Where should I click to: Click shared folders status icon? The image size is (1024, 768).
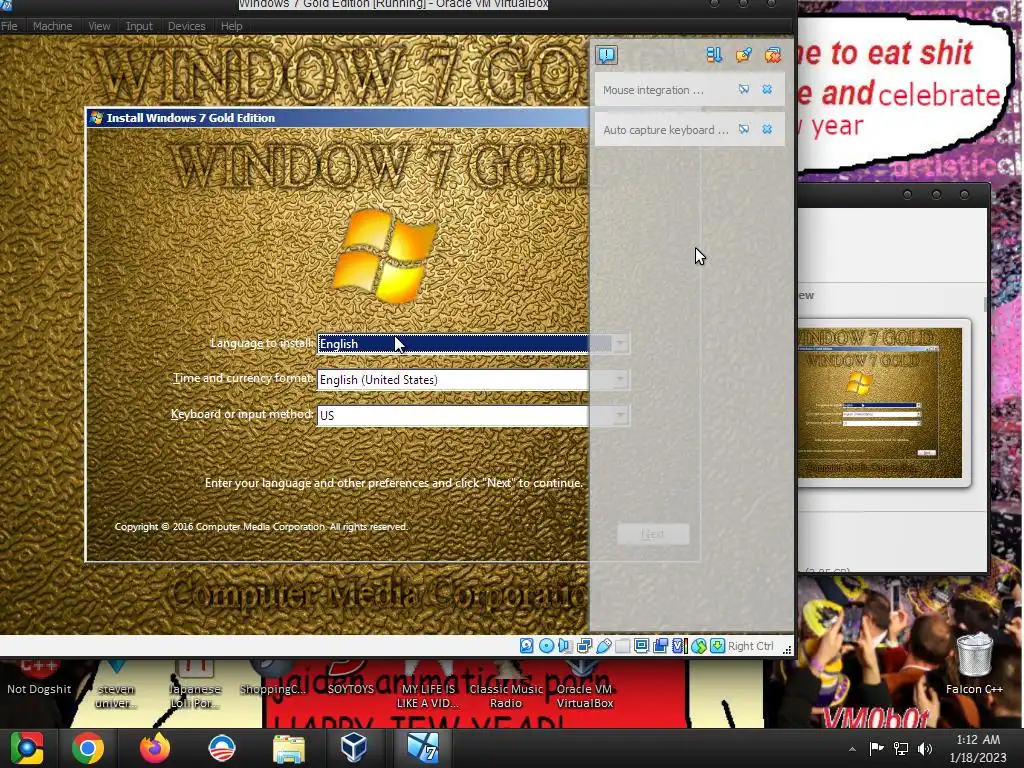point(622,646)
